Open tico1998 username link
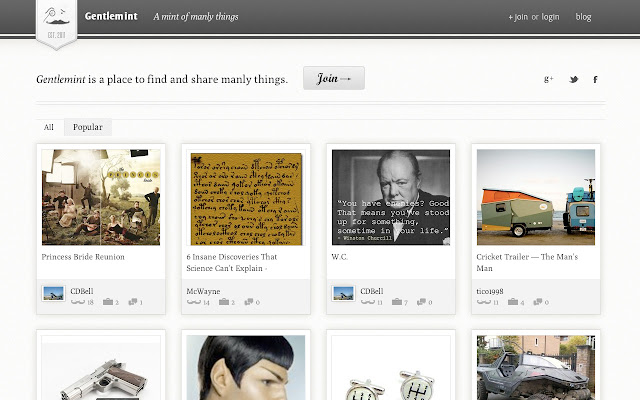 pyautogui.click(x=490, y=291)
